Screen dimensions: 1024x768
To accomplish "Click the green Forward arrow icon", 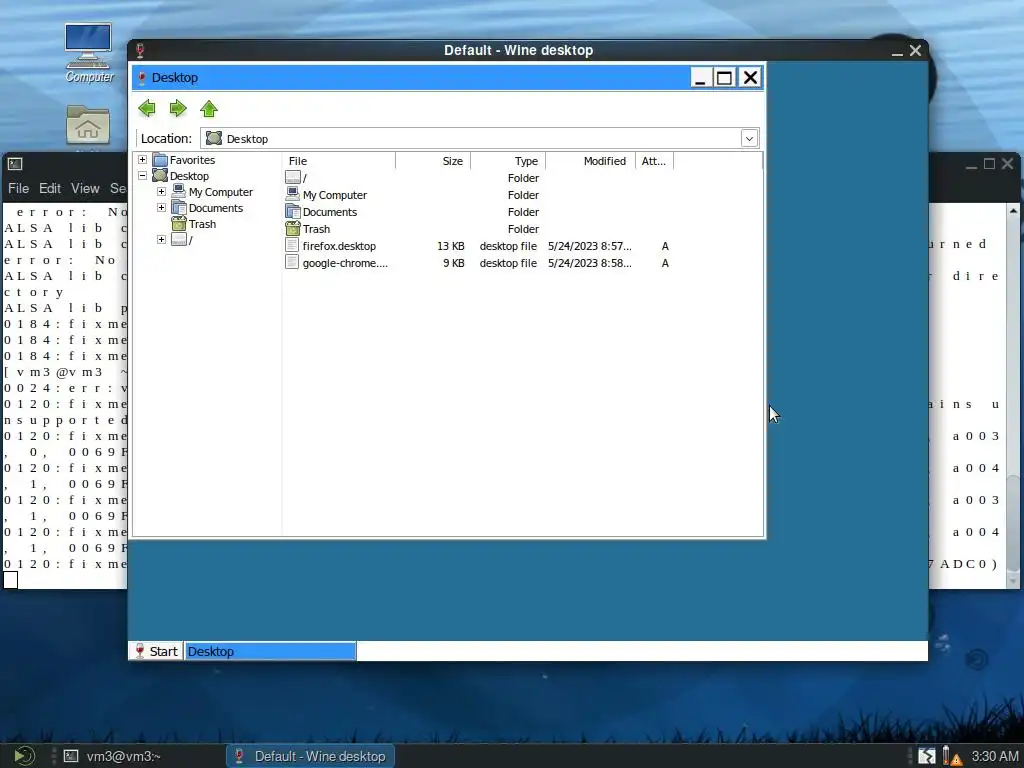I will tap(178, 108).
